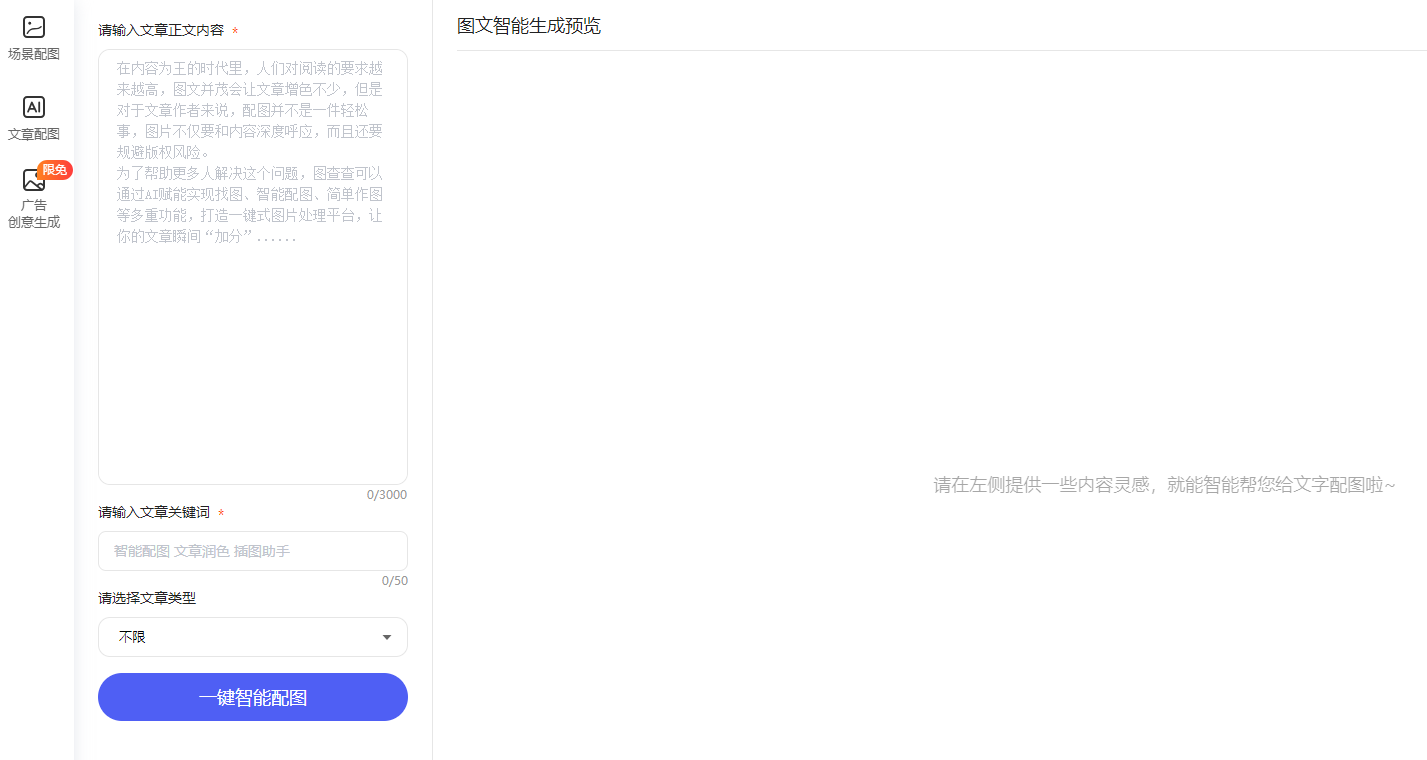Click the red 限免 badge
Image resolution: width=1427 pixels, height=760 pixels.
55,170
